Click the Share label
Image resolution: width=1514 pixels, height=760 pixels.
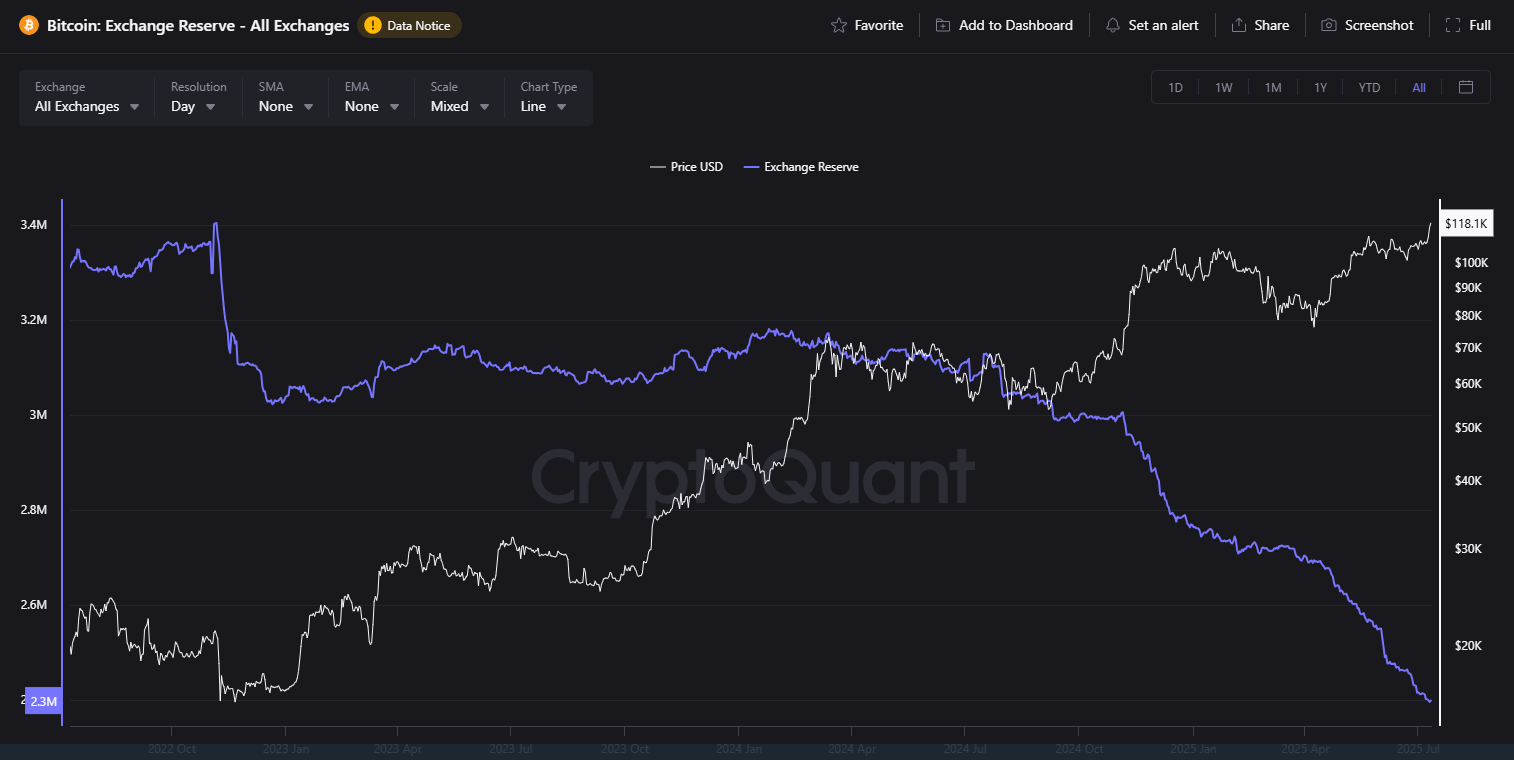click(1272, 25)
